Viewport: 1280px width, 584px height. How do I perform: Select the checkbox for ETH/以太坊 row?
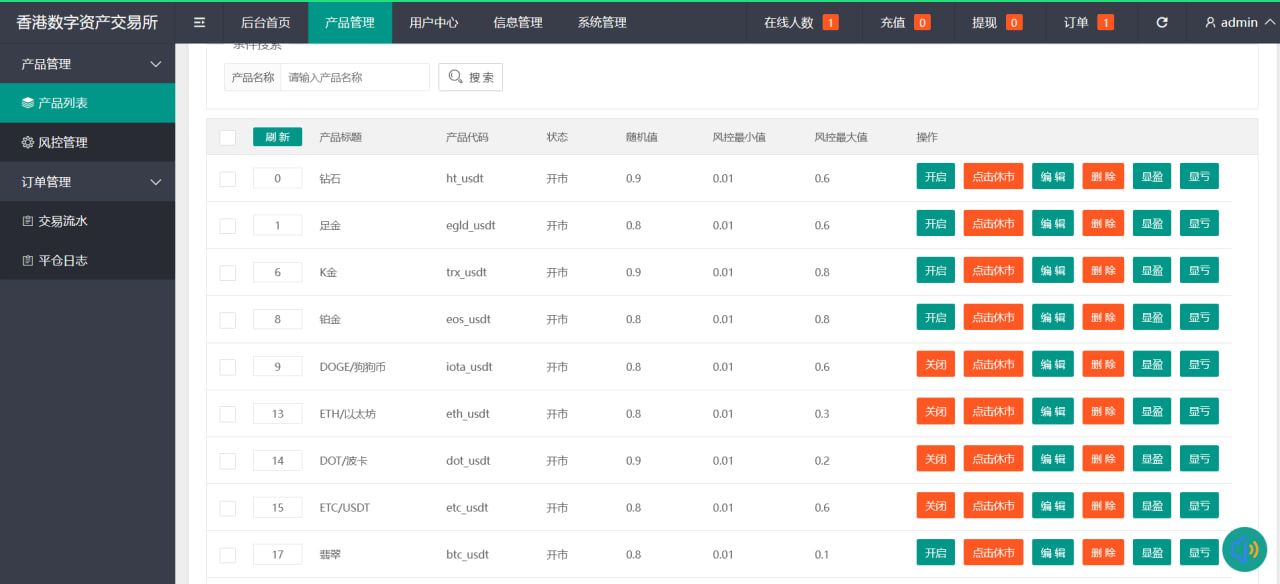(228, 414)
